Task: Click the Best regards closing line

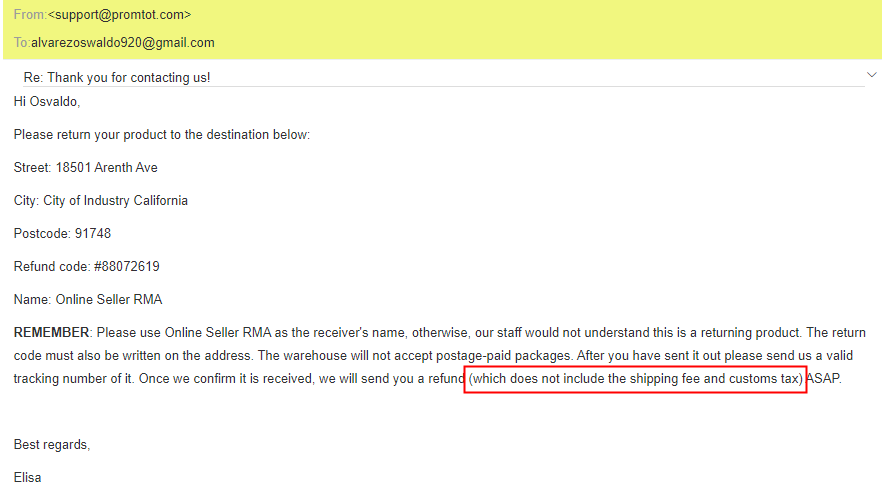Action: coord(52,444)
